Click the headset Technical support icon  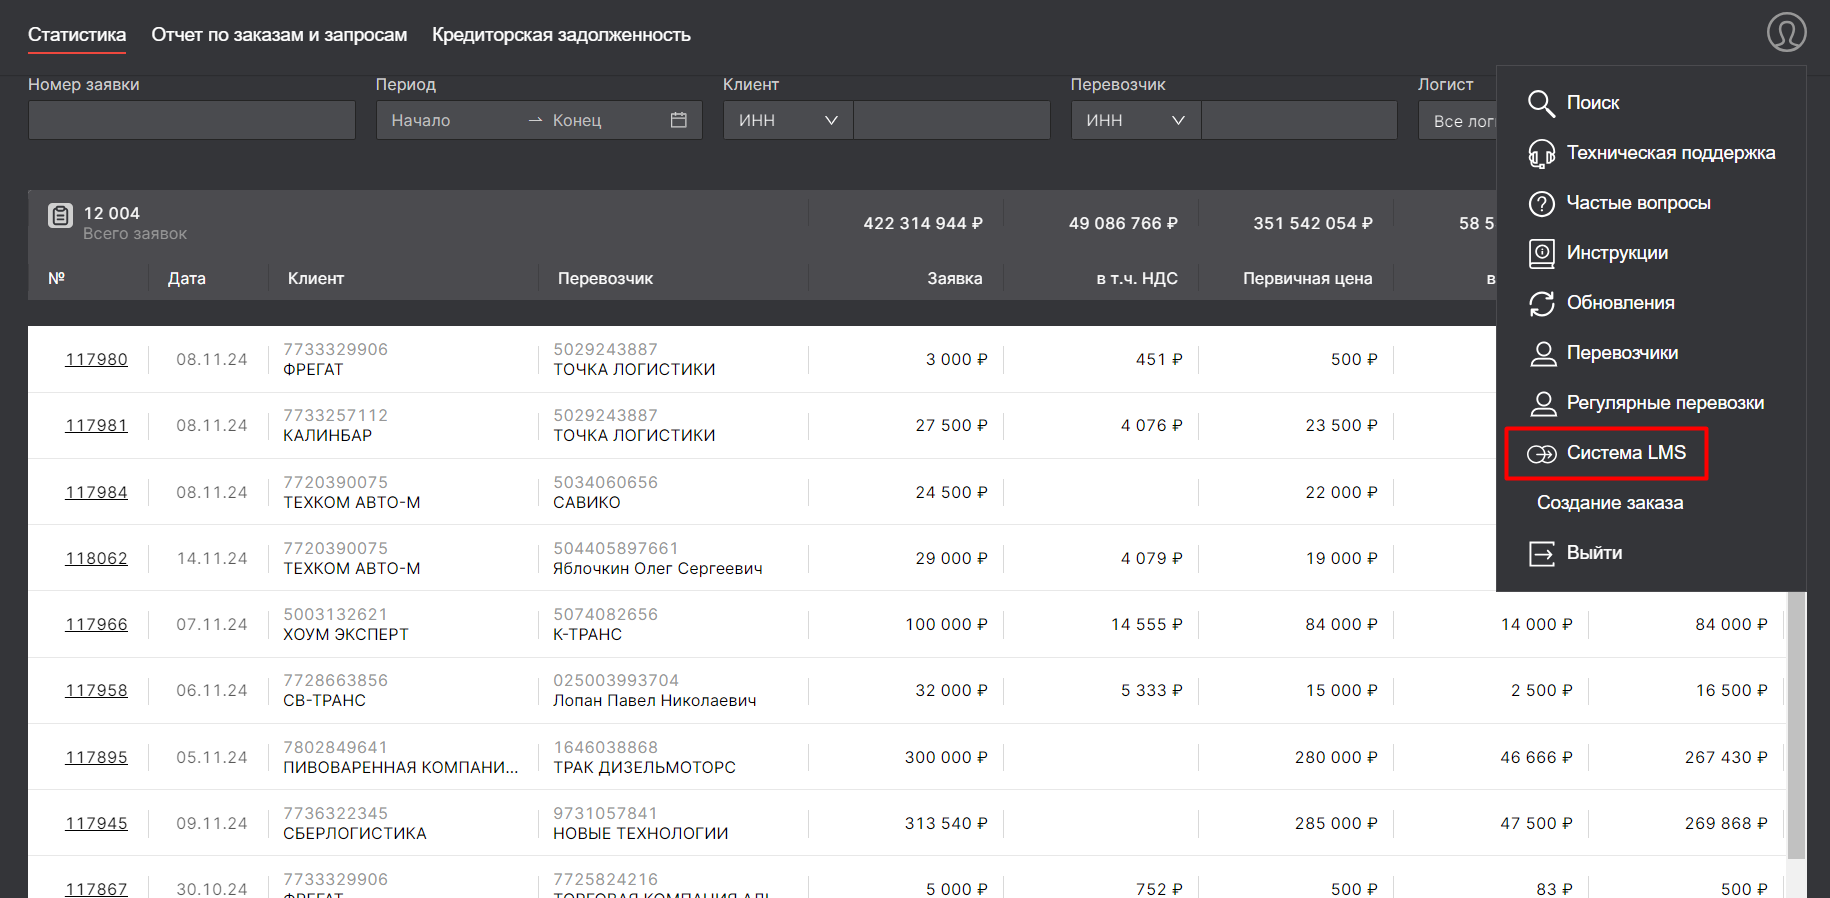coord(1541,153)
